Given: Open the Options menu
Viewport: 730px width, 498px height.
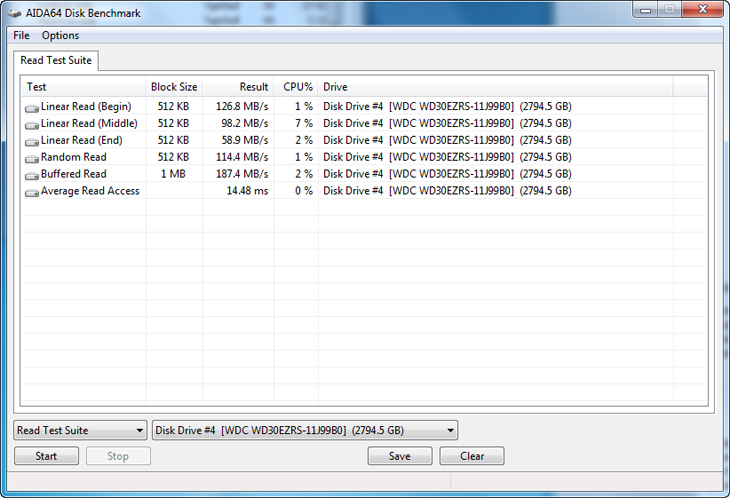Looking at the screenshot, I should 60,35.
